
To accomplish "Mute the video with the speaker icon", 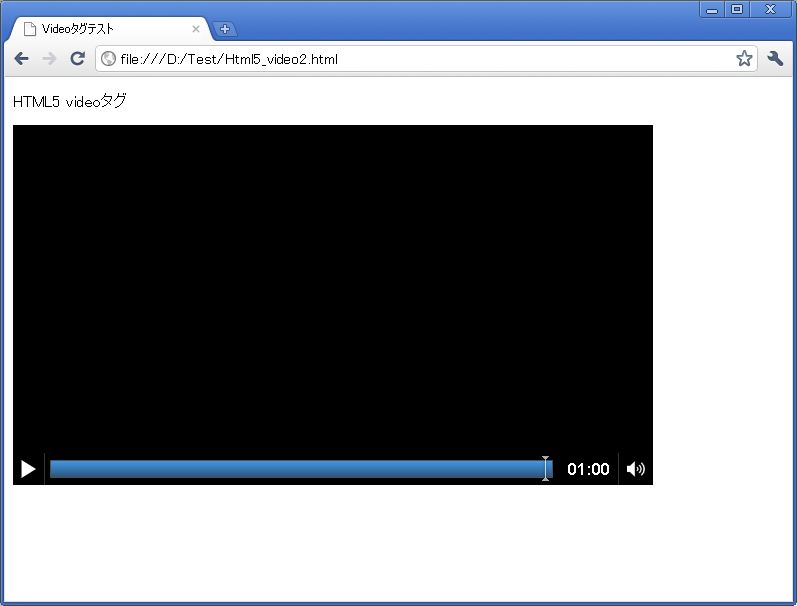I will pos(635,469).
